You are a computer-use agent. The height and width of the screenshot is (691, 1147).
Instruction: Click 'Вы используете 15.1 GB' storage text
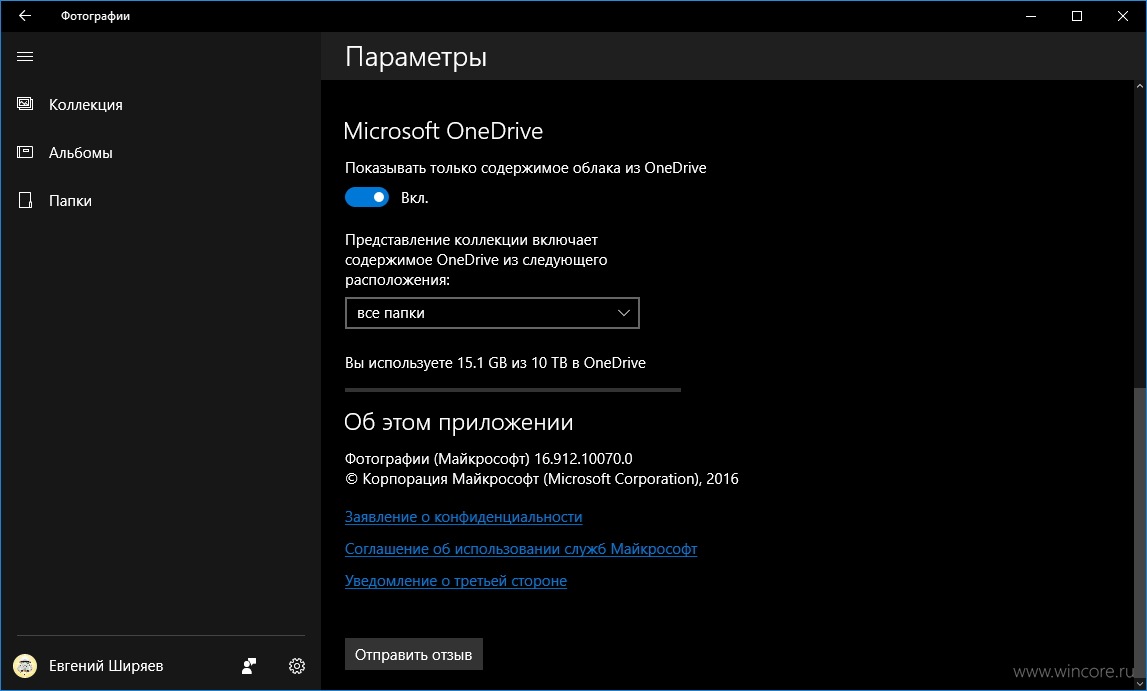coord(495,363)
